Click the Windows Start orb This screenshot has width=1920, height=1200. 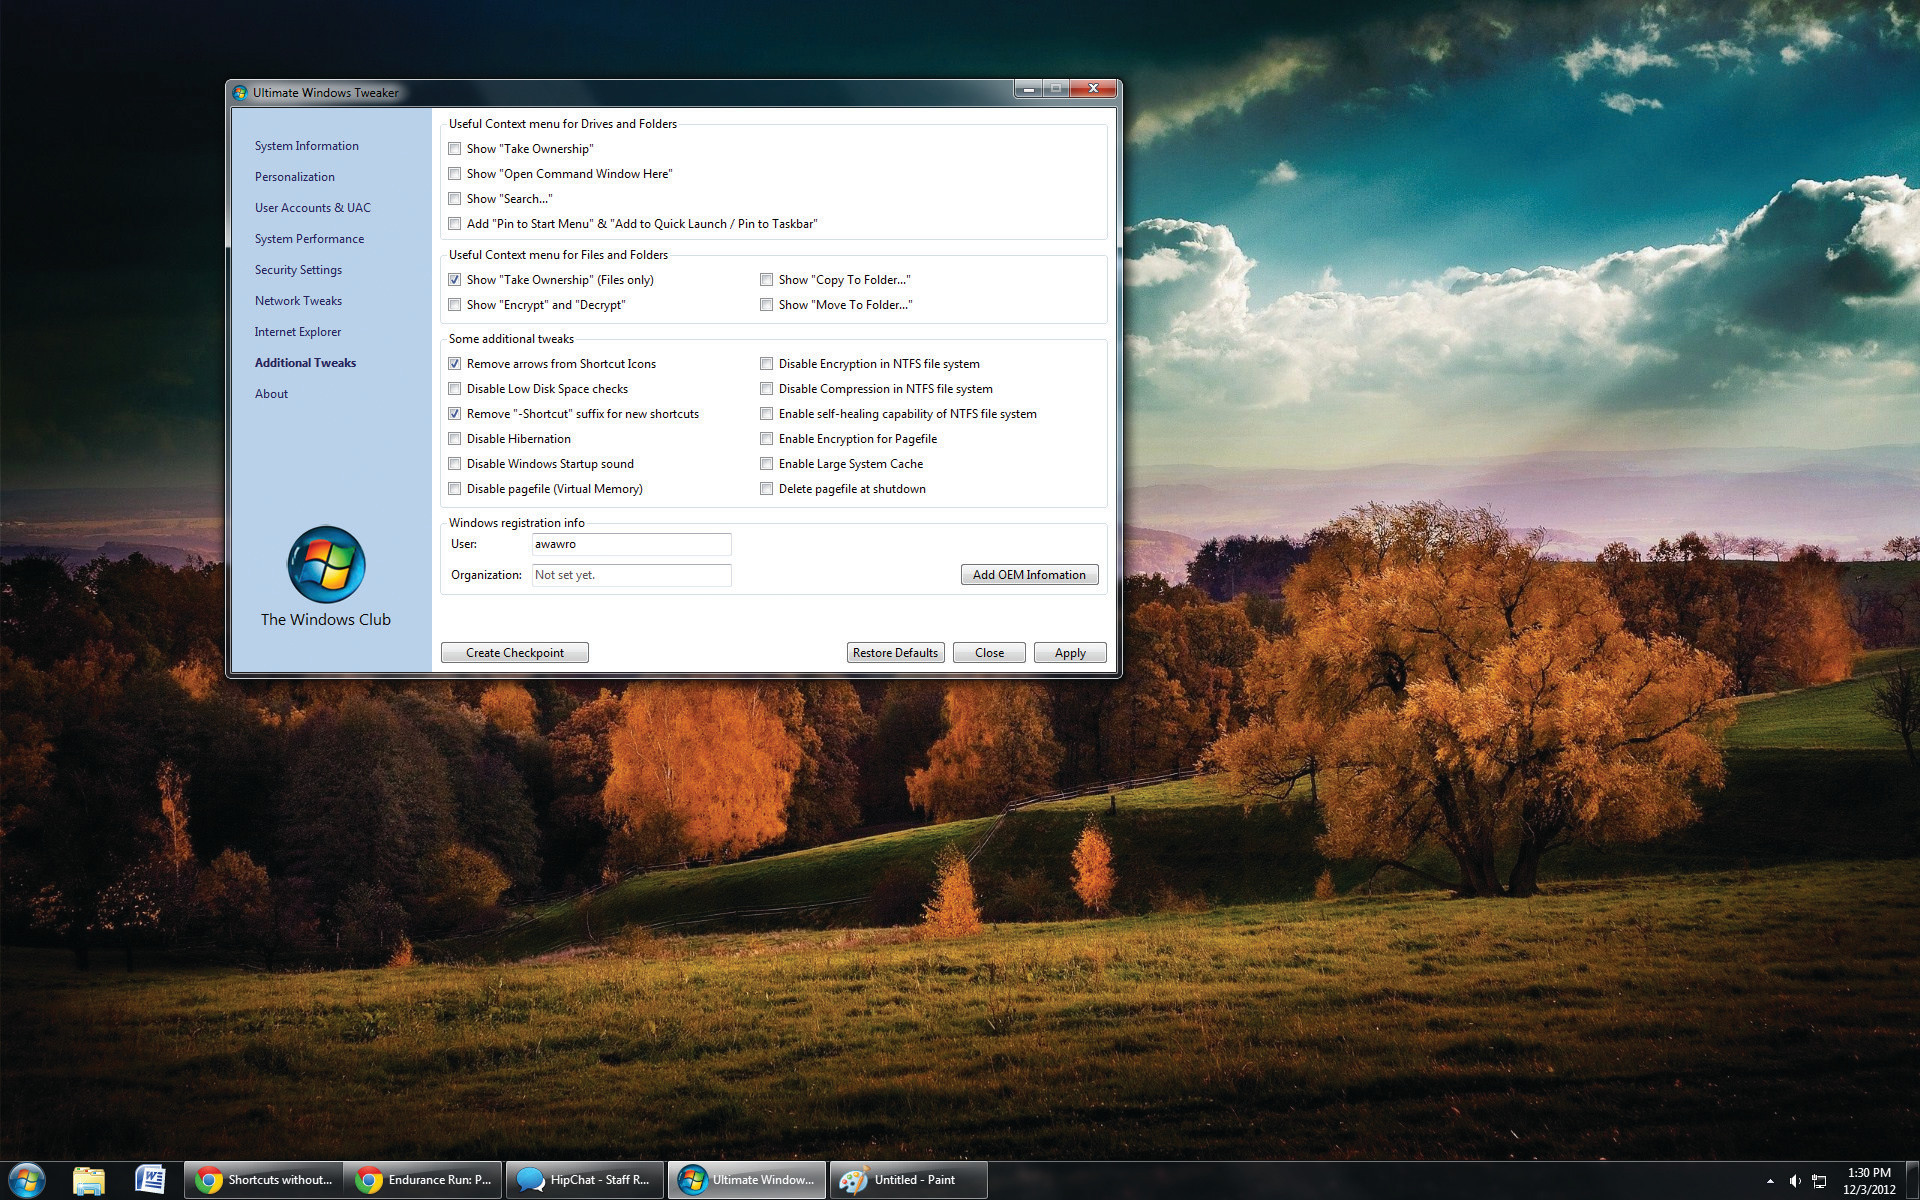[27, 1180]
